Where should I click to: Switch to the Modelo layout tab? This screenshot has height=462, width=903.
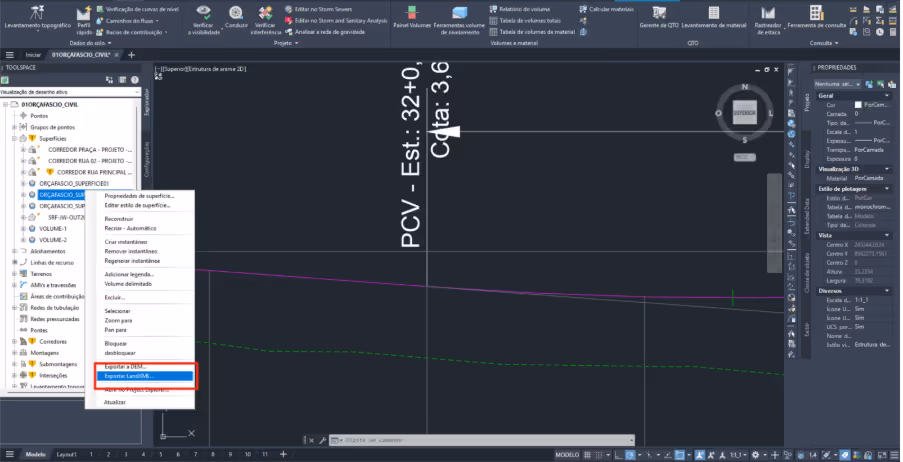[x=36, y=455]
